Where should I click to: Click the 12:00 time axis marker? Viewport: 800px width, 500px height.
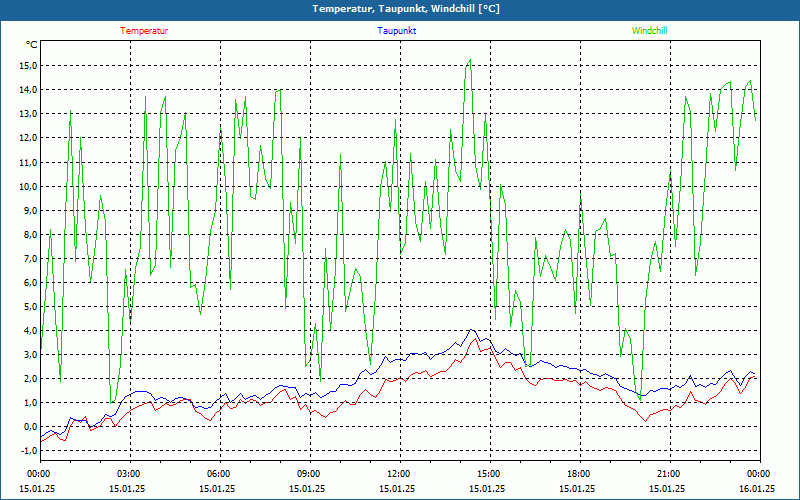pos(398,474)
